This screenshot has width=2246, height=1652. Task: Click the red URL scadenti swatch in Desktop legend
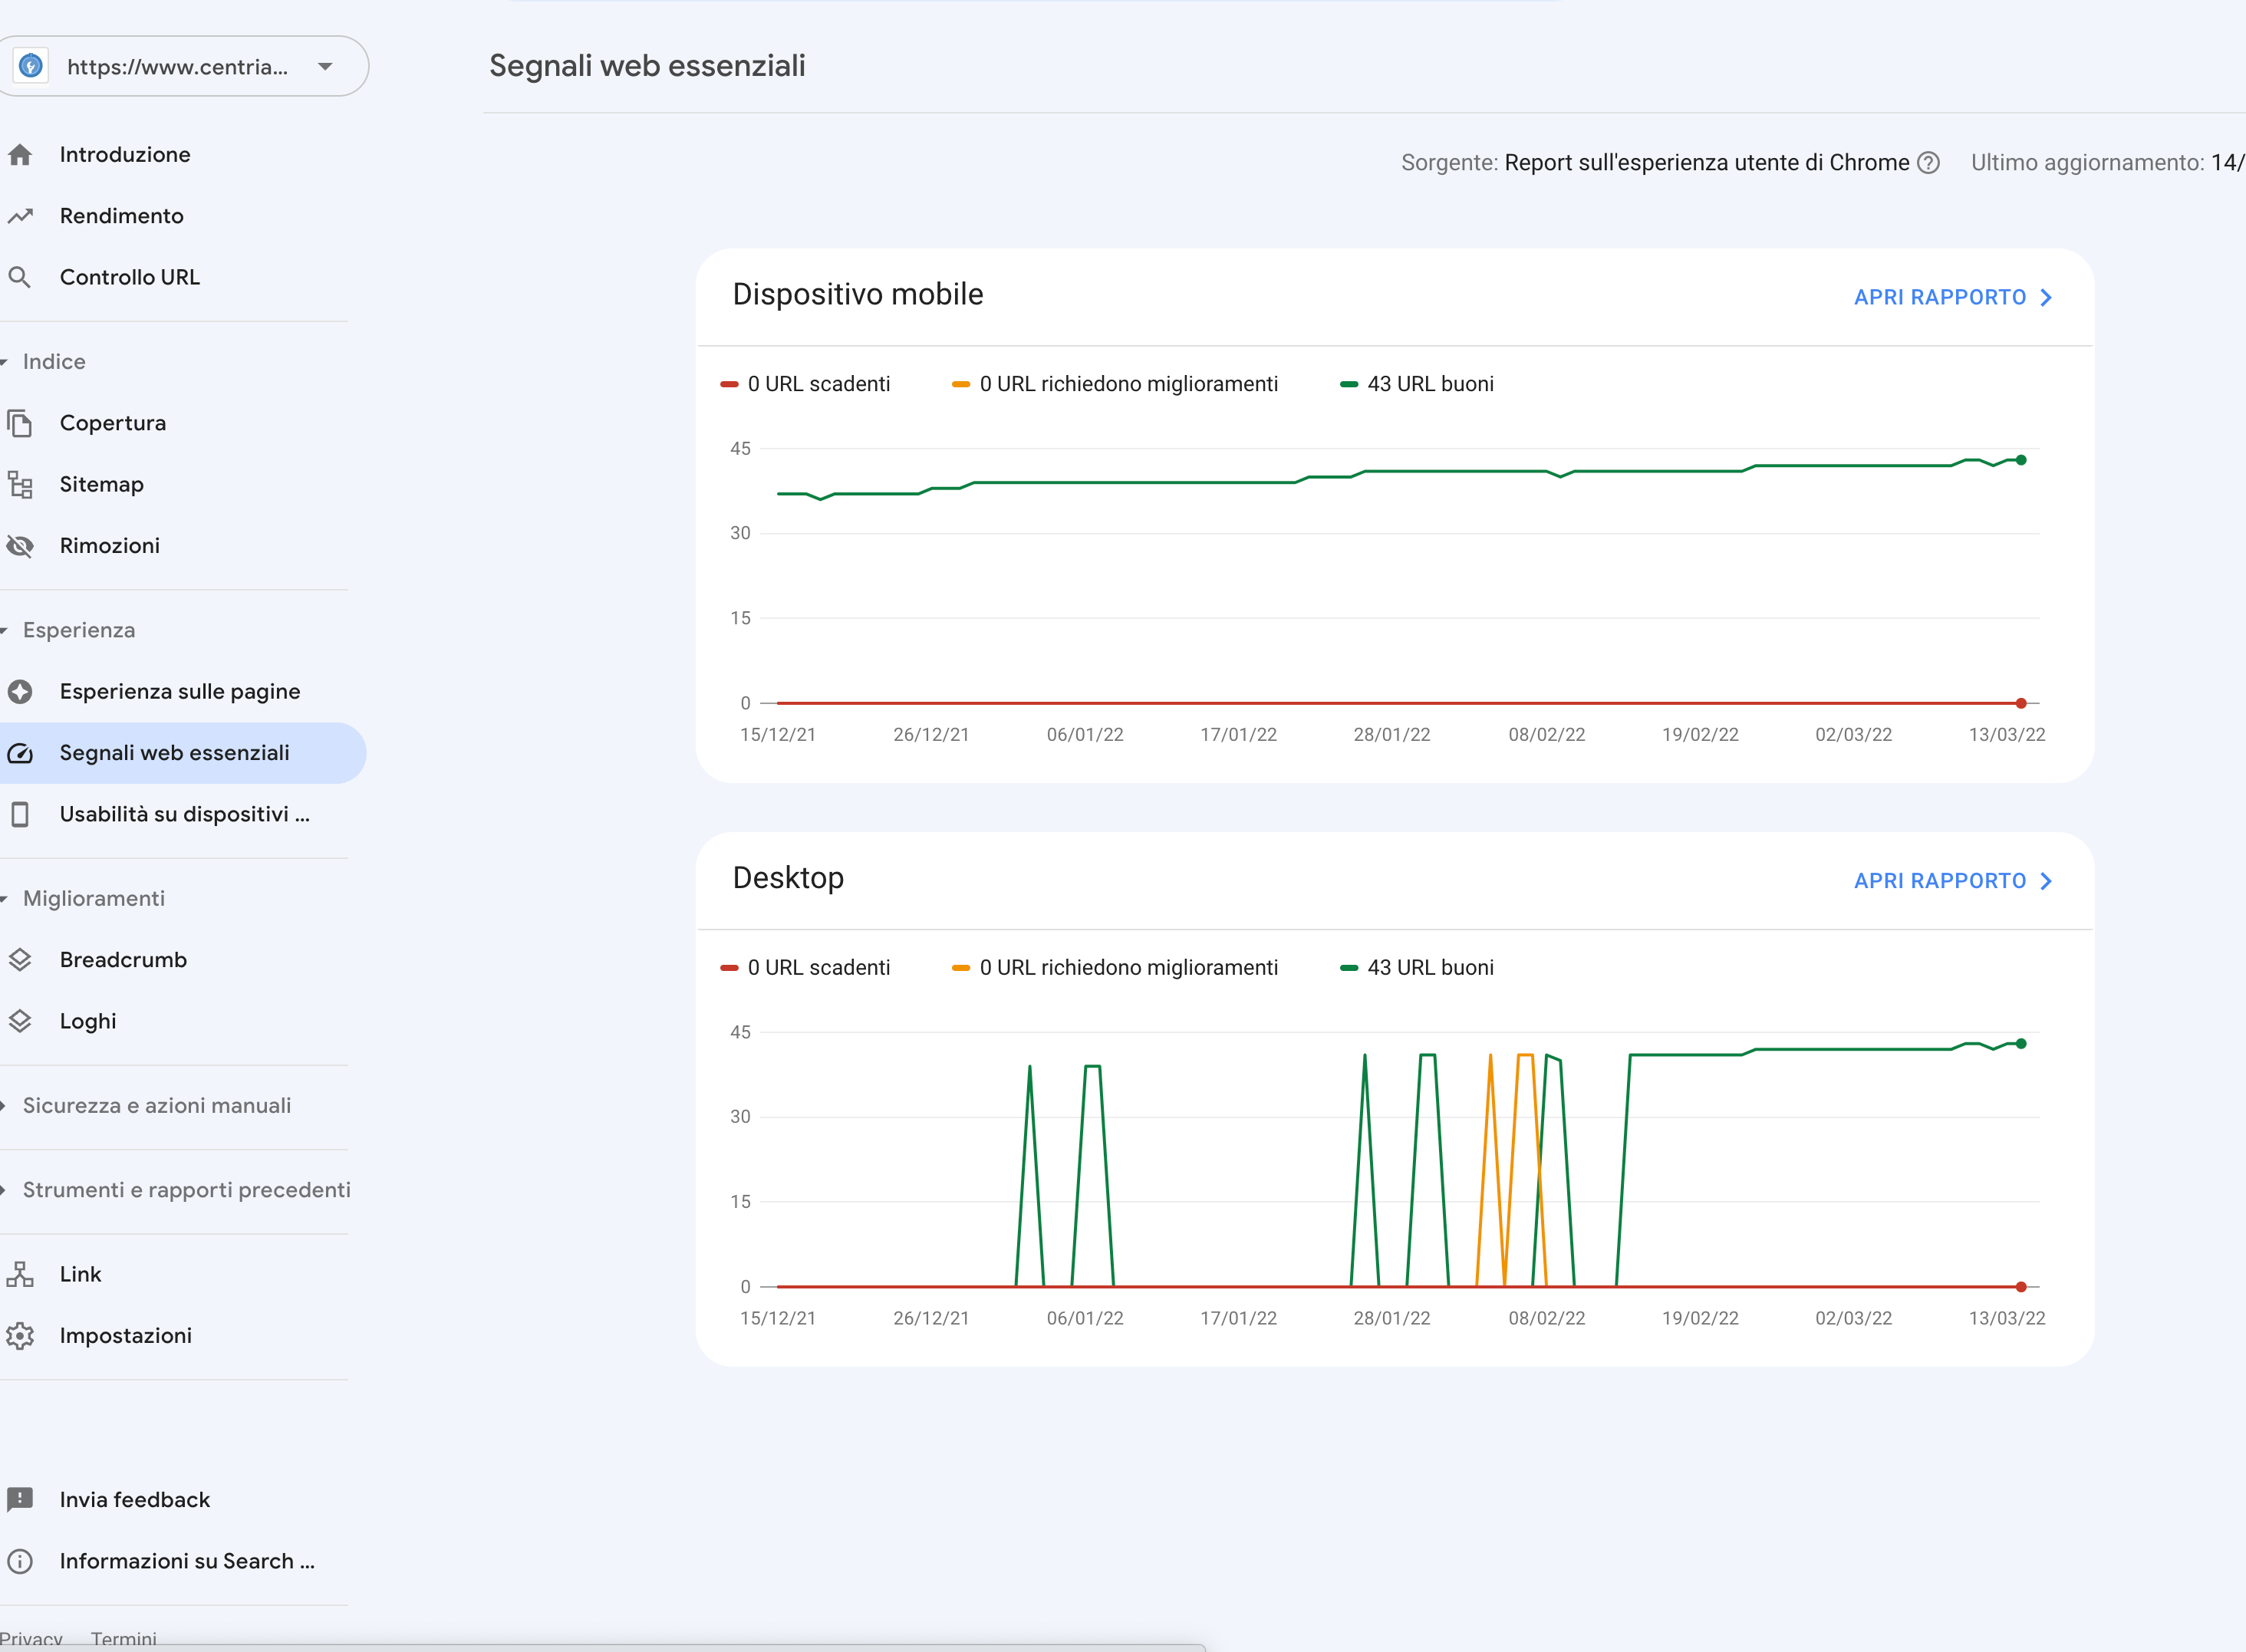pyautogui.click(x=729, y=968)
